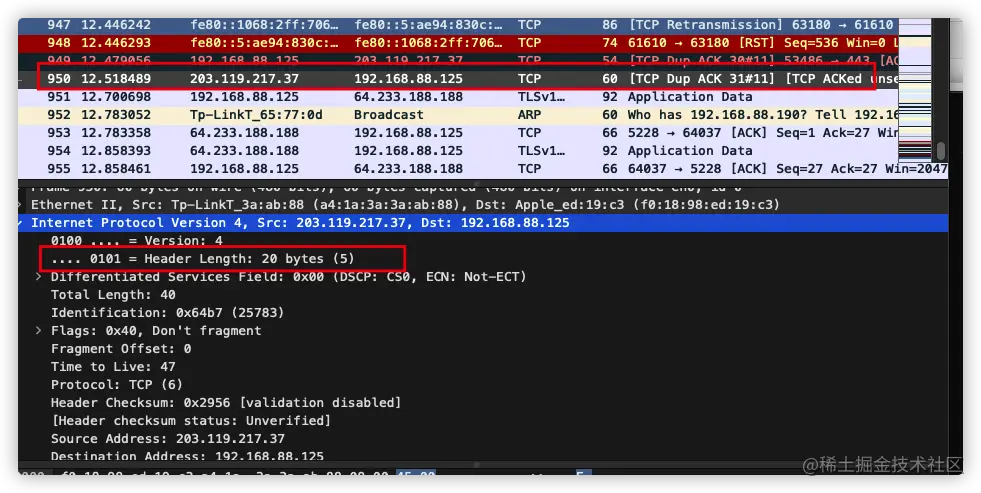Click the 'Fragment Offset: 0' field

(x=121, y=348)
